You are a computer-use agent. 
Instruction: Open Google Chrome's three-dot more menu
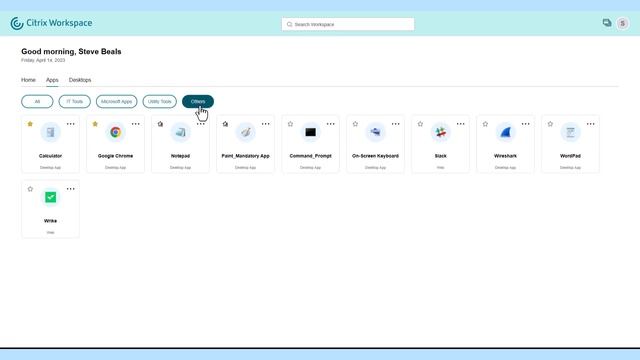coord(136,124)
